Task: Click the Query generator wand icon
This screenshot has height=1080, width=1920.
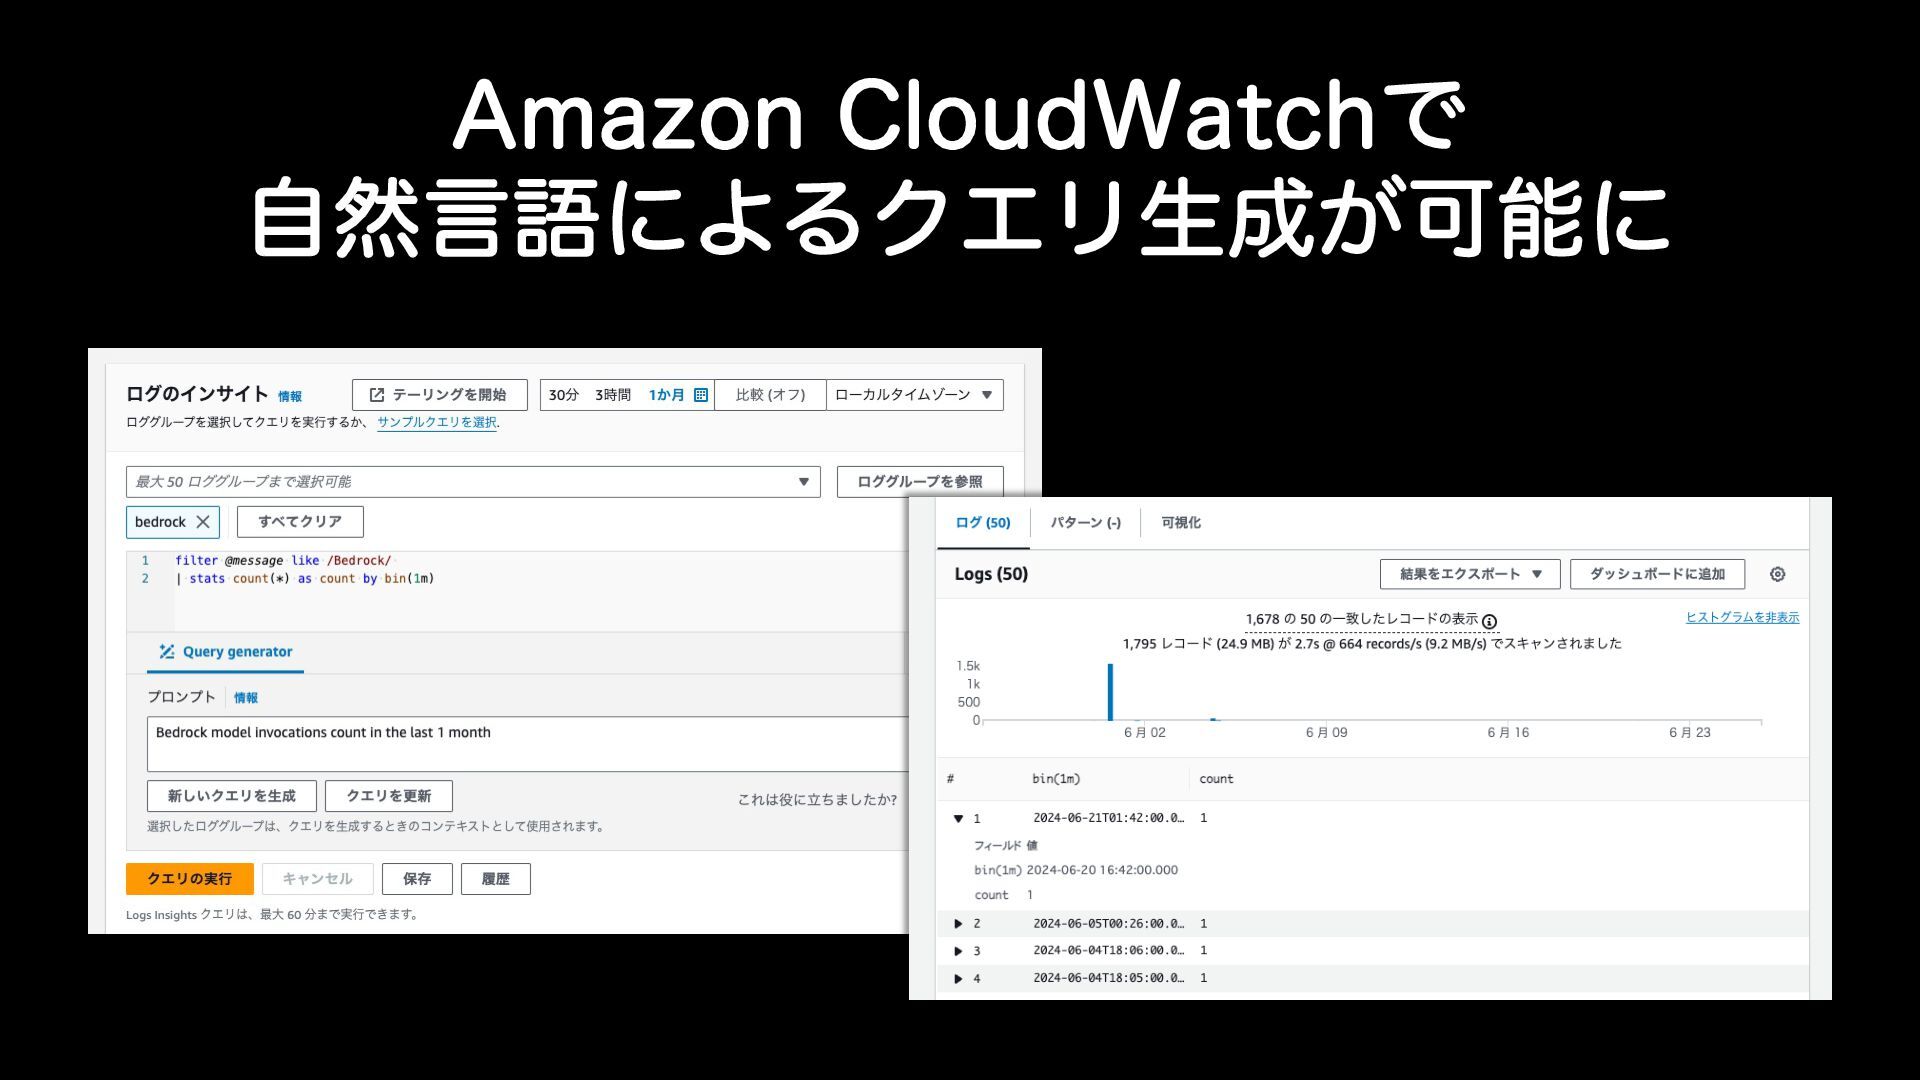Action: click(x=167, y=652)
